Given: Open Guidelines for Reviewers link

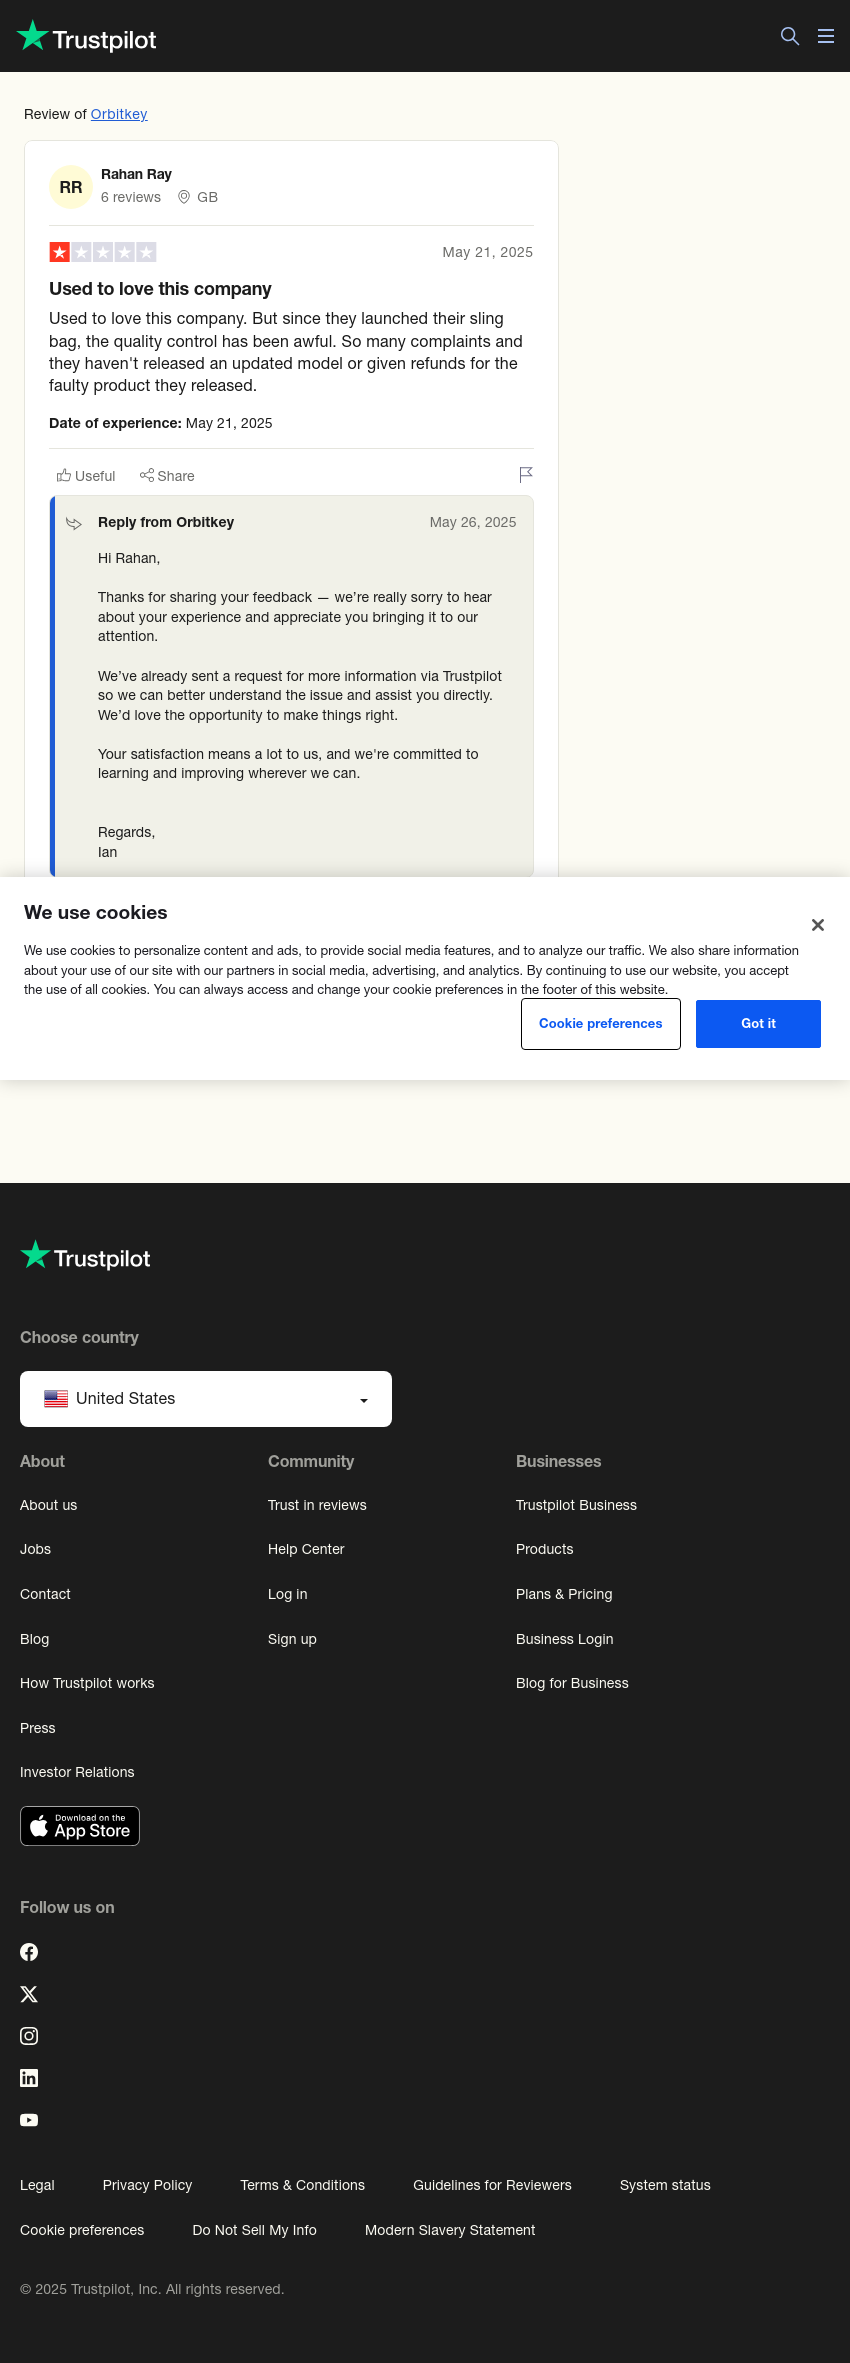Looking at the screenshot, I should pos(492,2185).
